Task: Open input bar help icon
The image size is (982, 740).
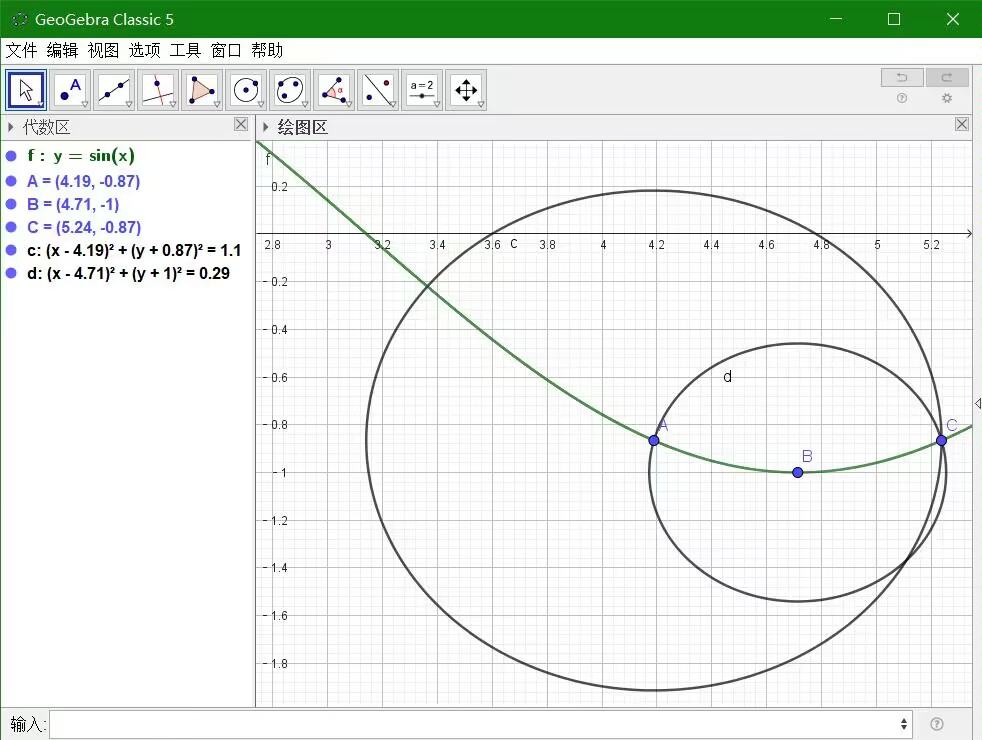Action: (937, 724)
